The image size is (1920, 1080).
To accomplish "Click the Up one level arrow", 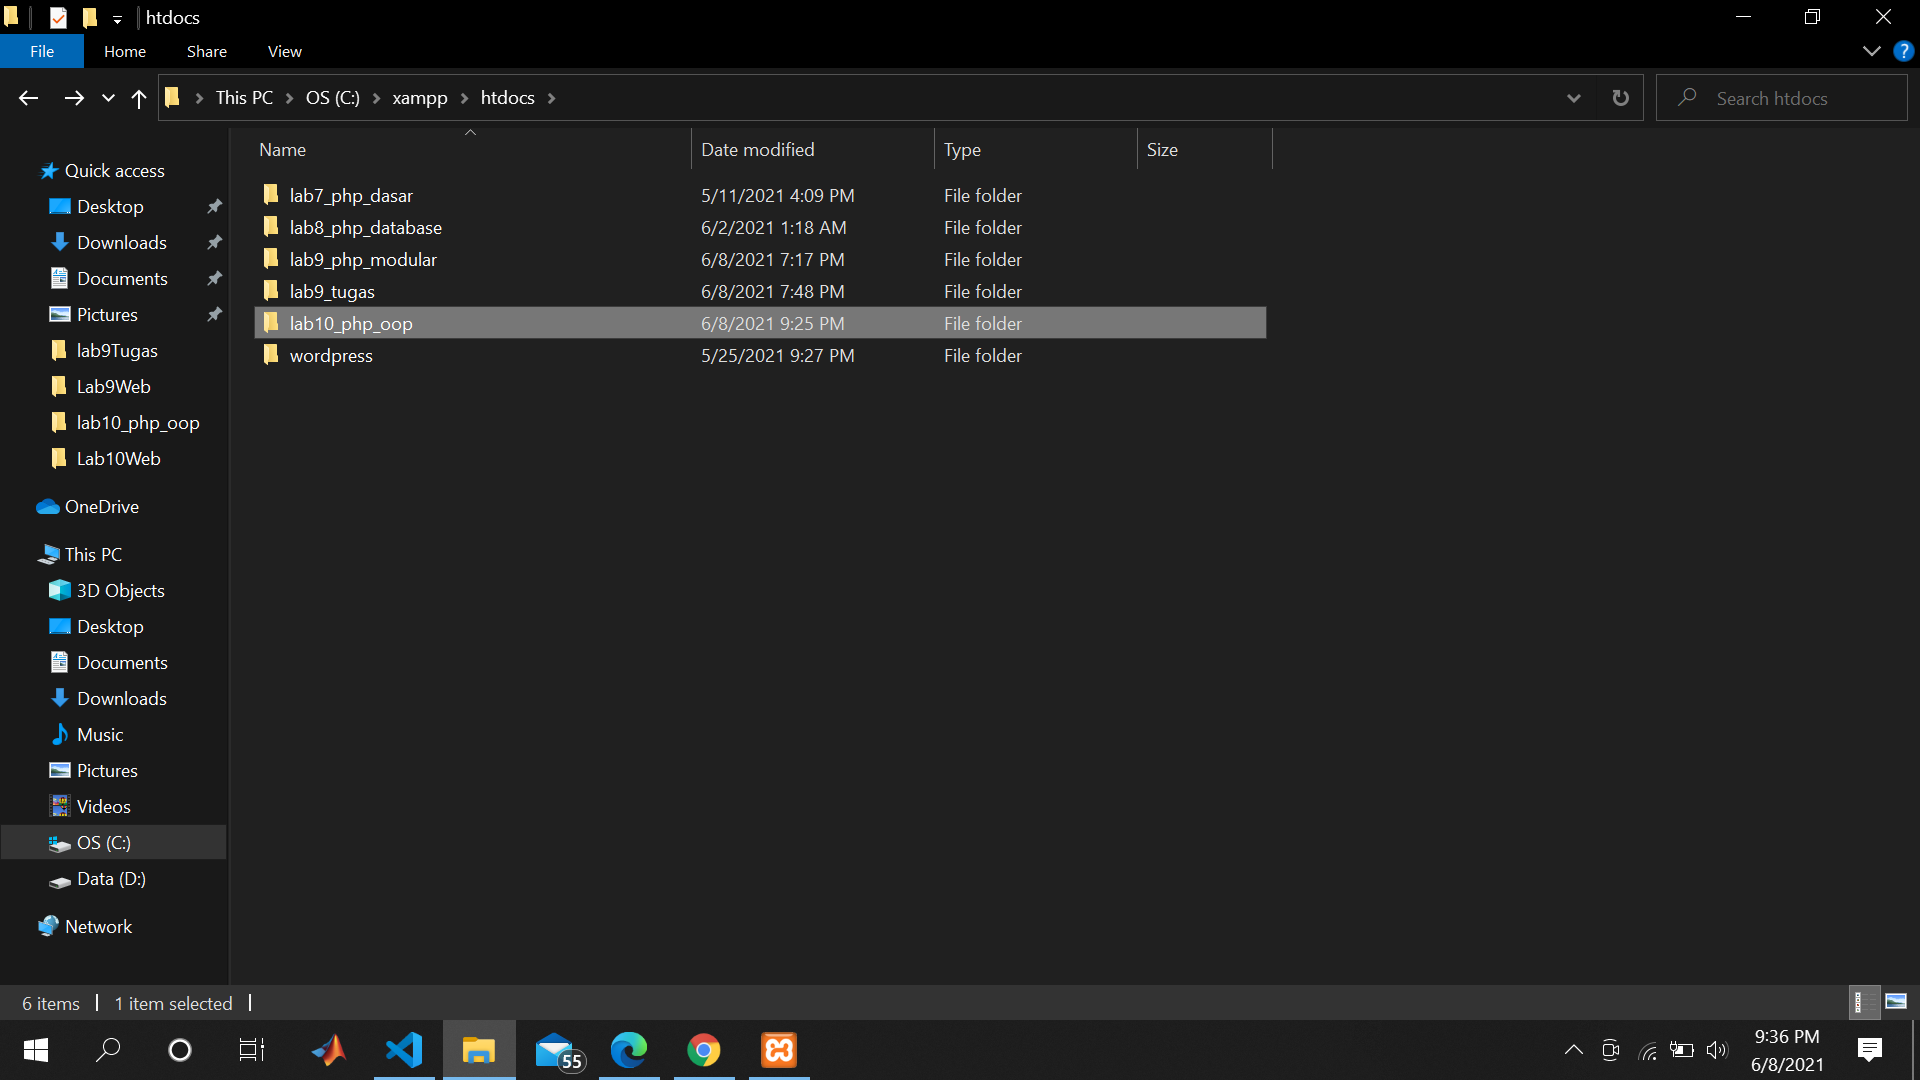I will tap(139, 98).
